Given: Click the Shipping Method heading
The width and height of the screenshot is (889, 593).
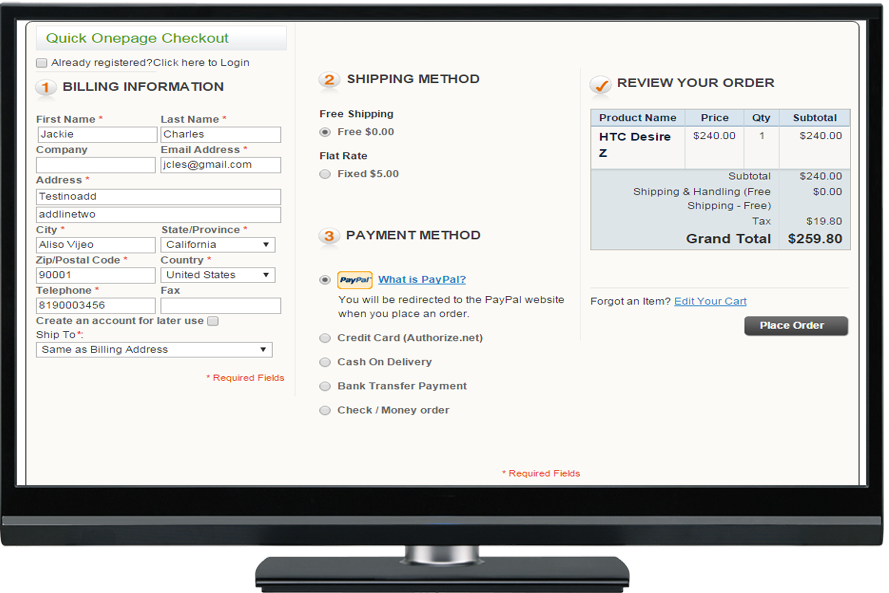Looking at the screenshot, I should (x=413, y=79).
